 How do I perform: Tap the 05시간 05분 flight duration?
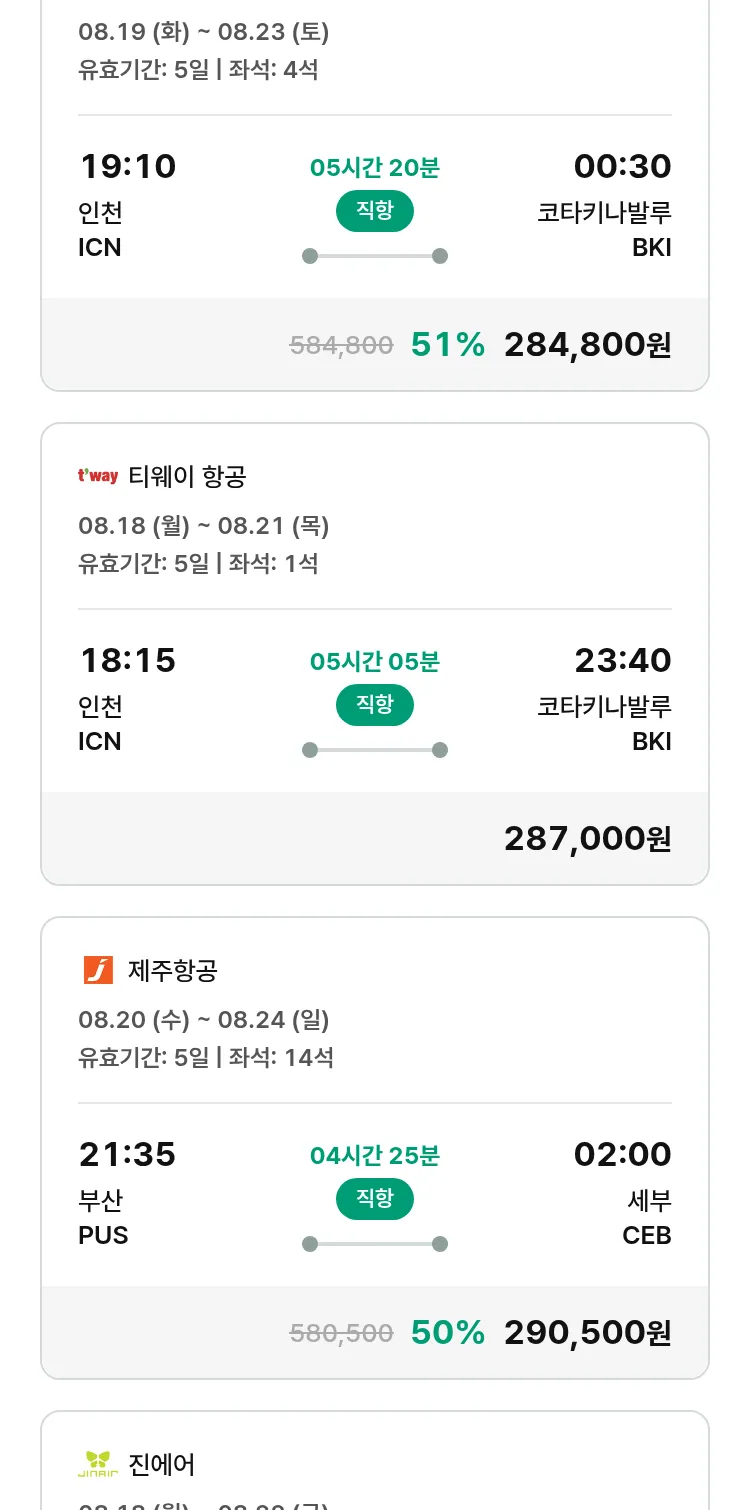(x=374, y=662)
